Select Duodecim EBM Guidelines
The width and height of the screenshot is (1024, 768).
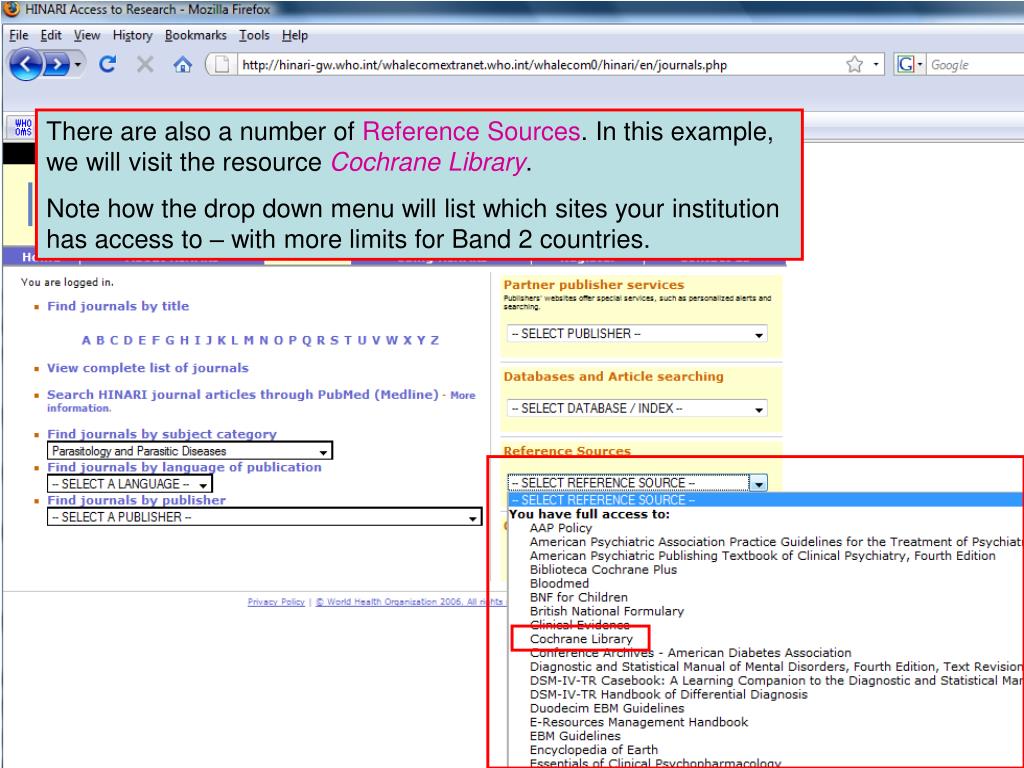(607, 708)
